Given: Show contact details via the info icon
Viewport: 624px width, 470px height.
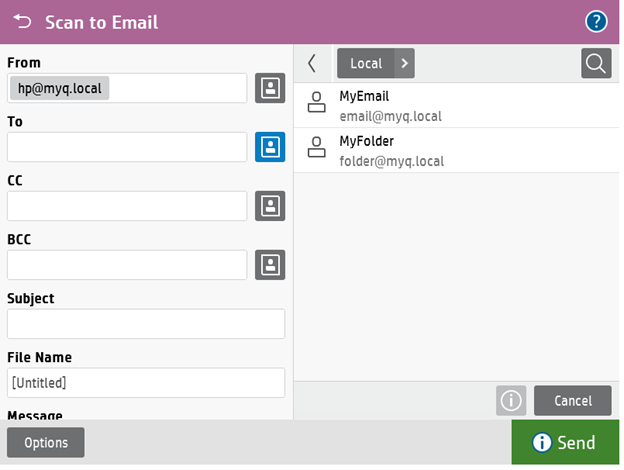Looking at the screenshot, I should click(x=511, y=400).
